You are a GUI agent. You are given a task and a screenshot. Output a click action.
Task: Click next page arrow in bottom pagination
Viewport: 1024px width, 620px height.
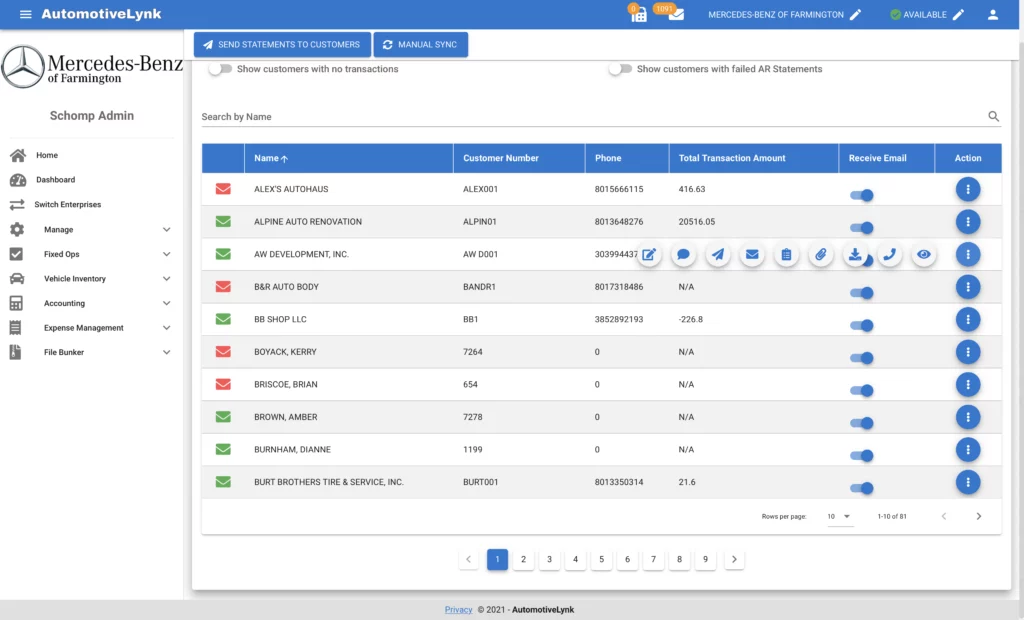tap(734, 559)
